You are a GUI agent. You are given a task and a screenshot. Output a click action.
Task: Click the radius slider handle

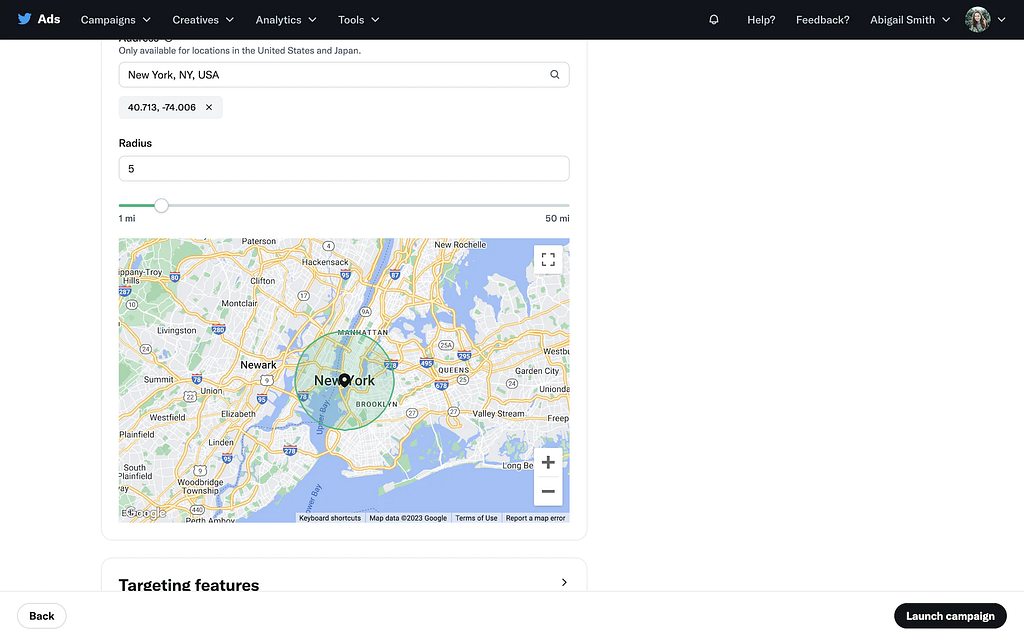(161, 206)
